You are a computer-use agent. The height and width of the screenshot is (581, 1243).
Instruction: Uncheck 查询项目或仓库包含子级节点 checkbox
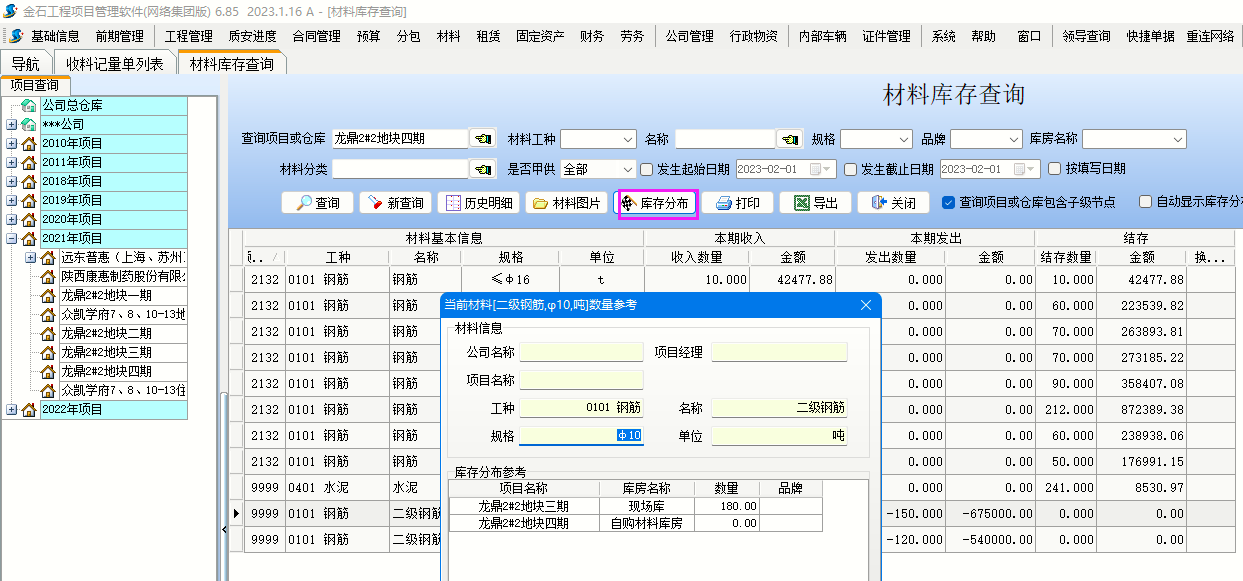click(x=949, y=202)
